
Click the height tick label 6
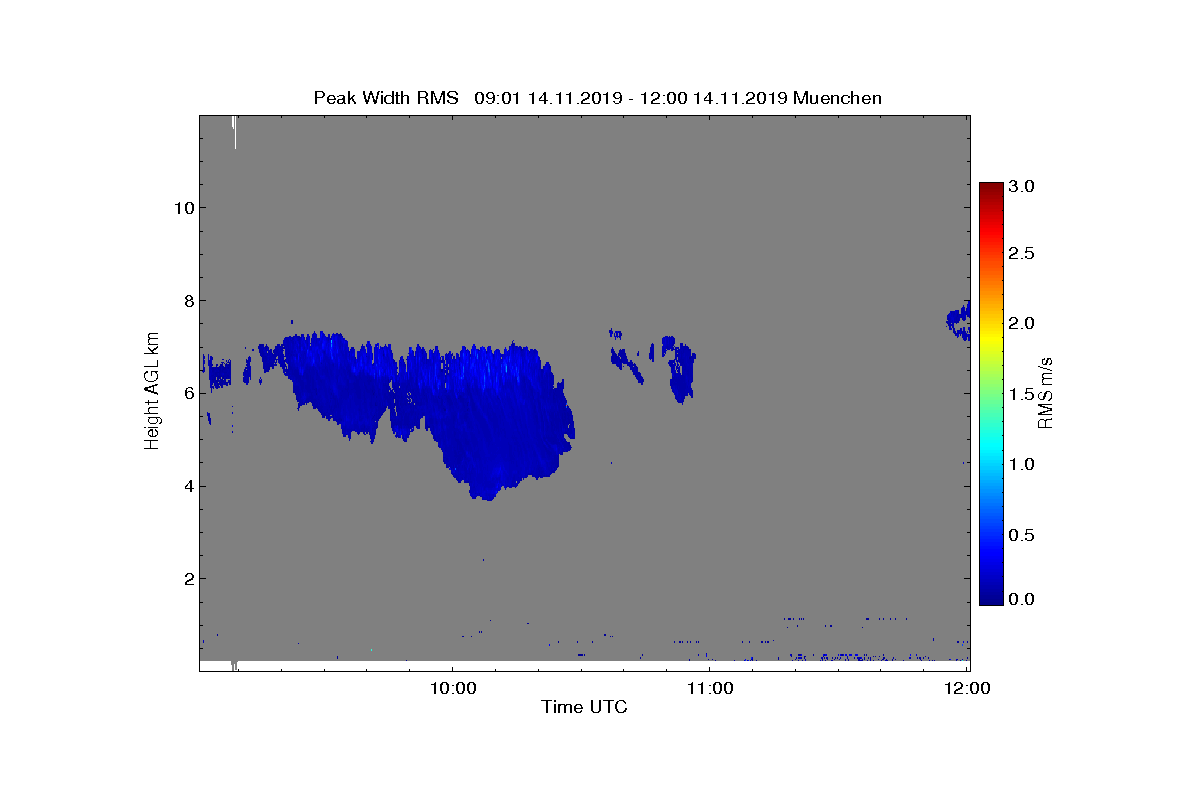[187, 393]
